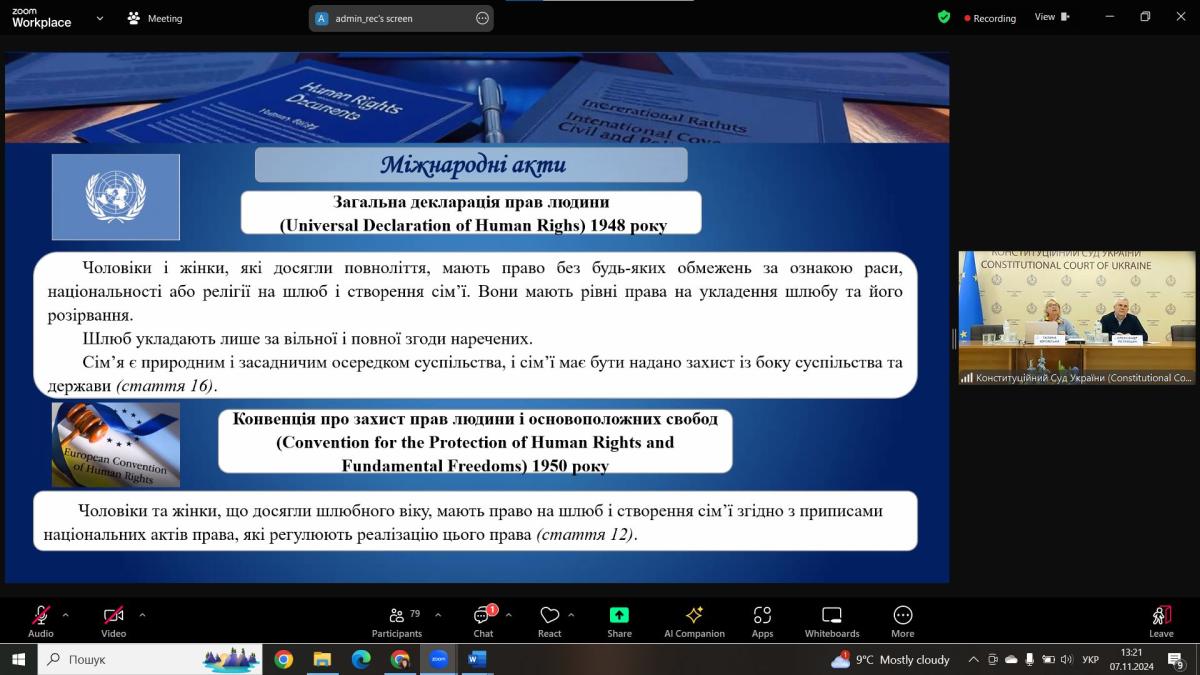Click the Universal Declaration 1948 title box
This screenshot has width=1200, height=675.
pos(471,213)
